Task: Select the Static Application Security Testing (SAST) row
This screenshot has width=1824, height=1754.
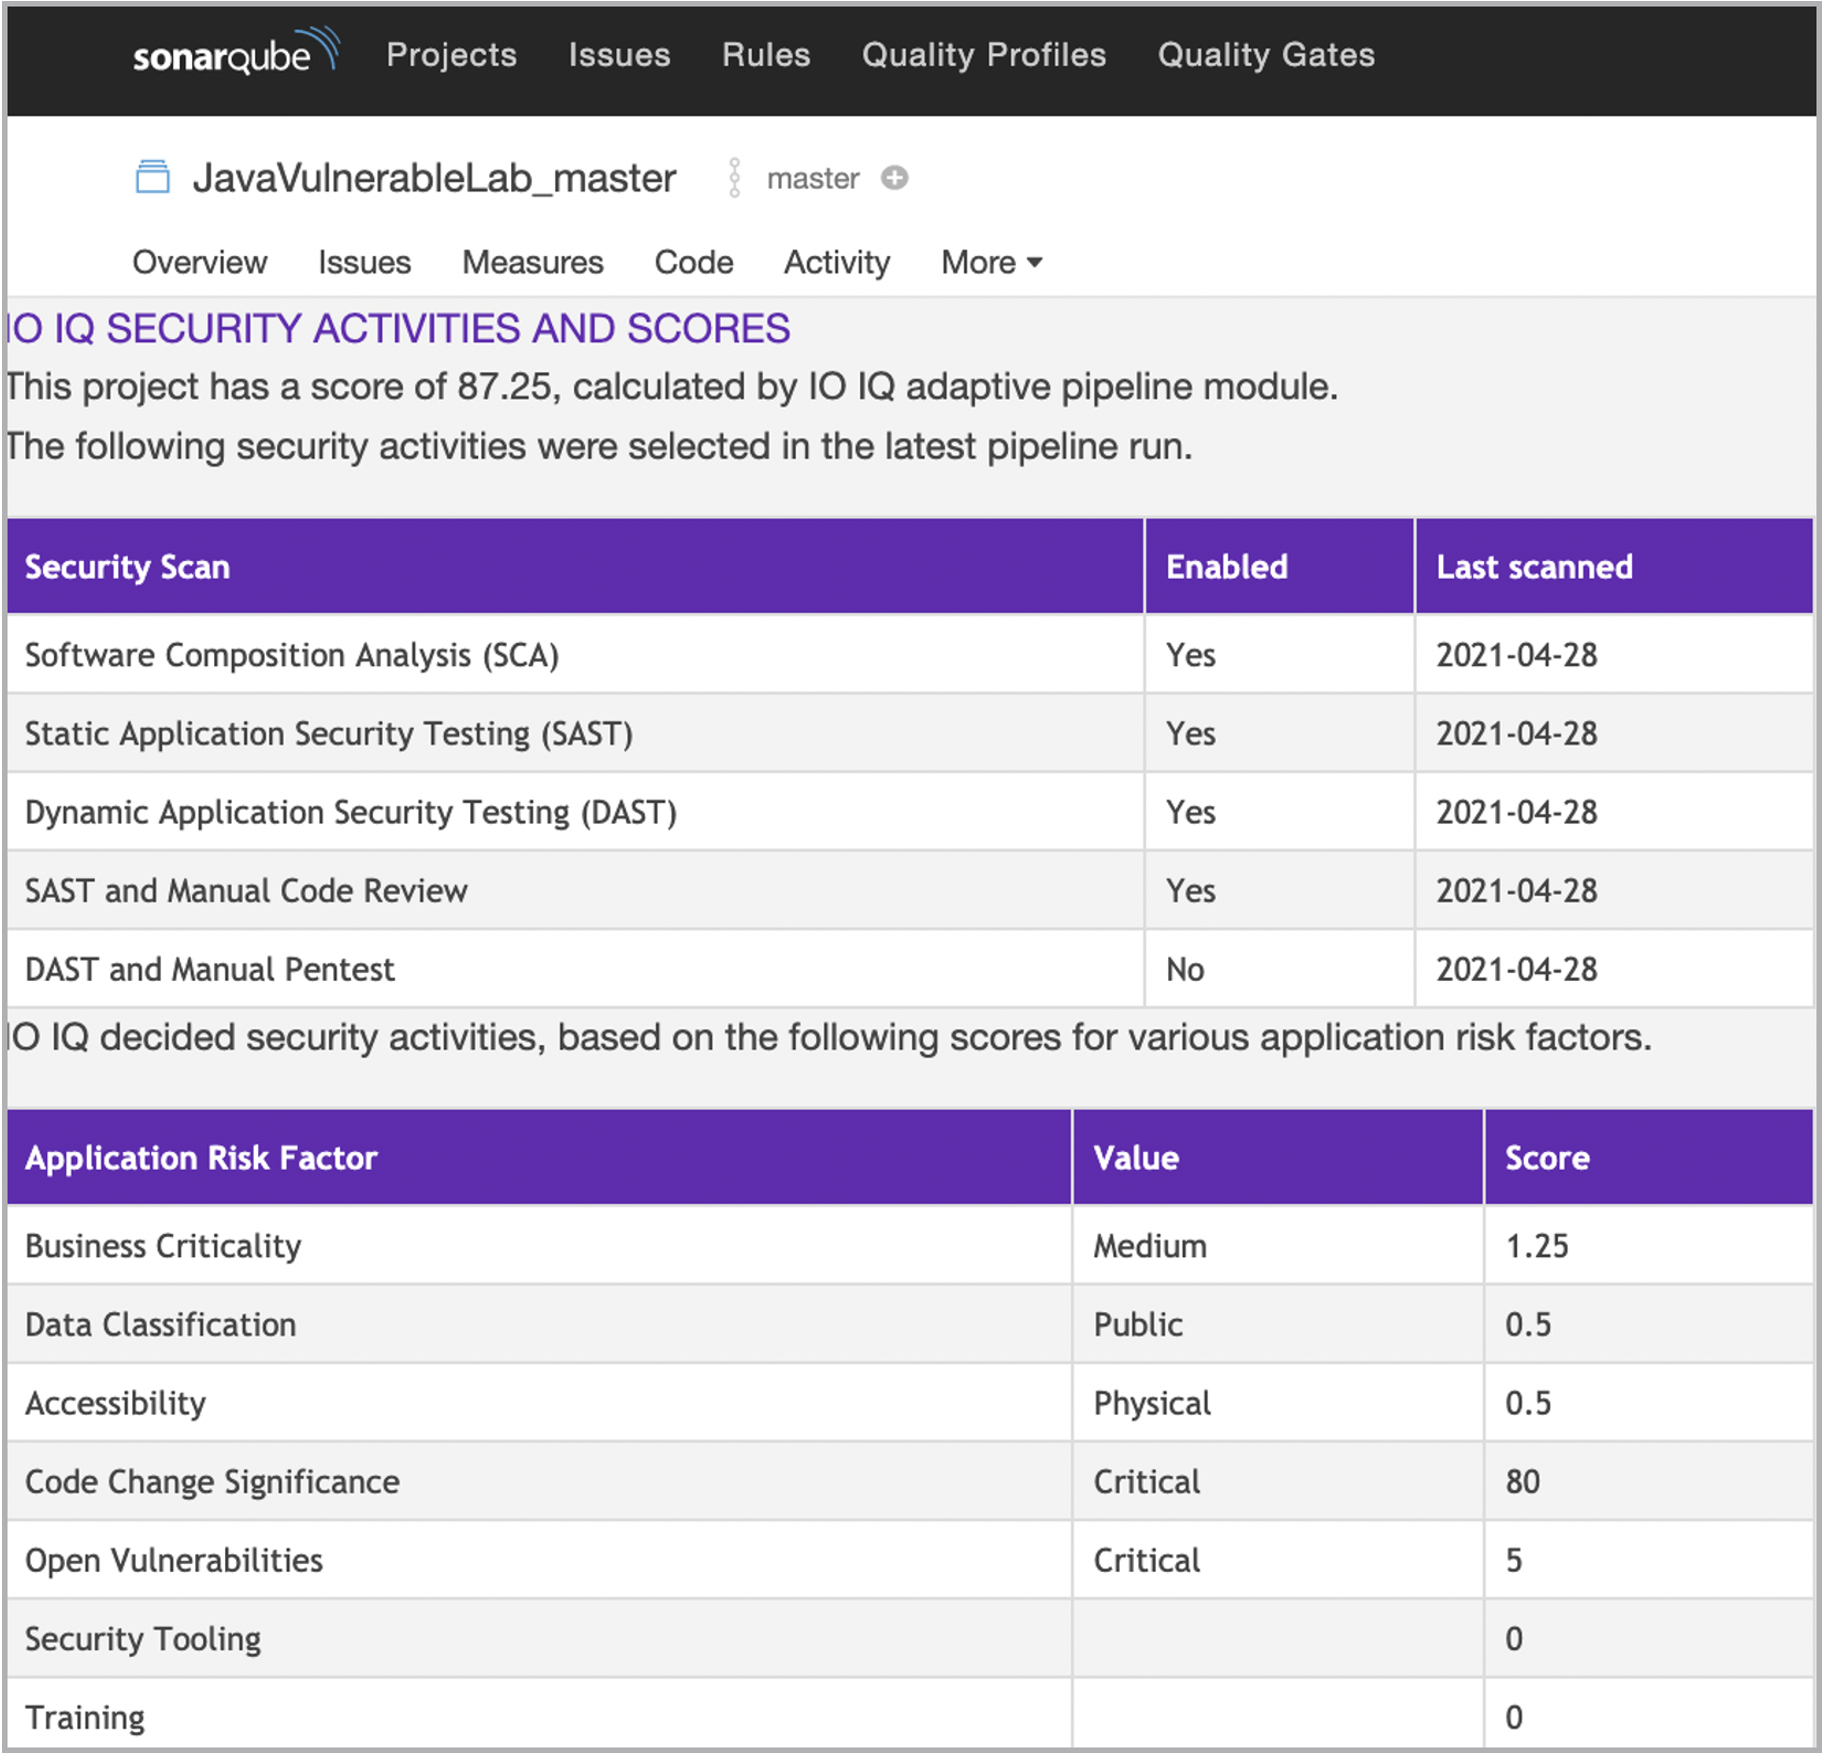Action: point(910,733)
